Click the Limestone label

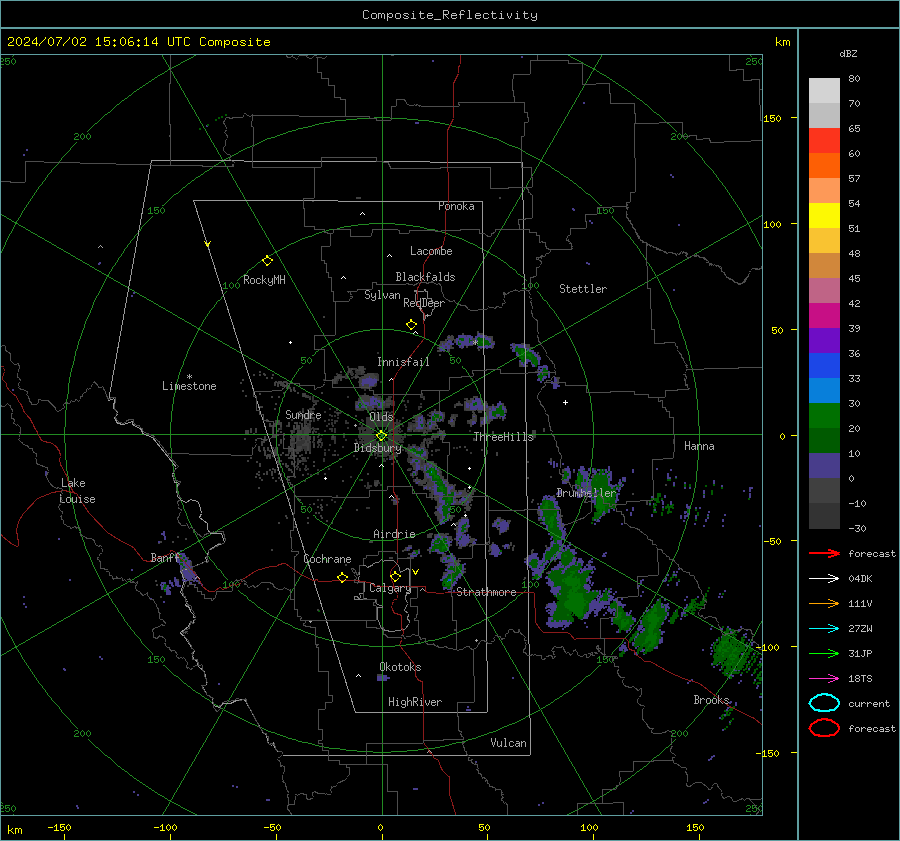point(189,386)
